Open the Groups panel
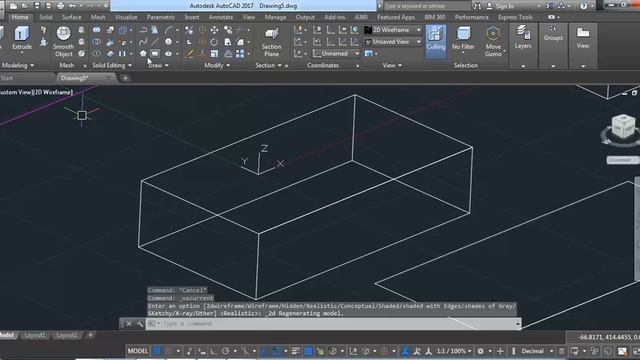This screenshot has width=640, height=360. coord(553,34)
